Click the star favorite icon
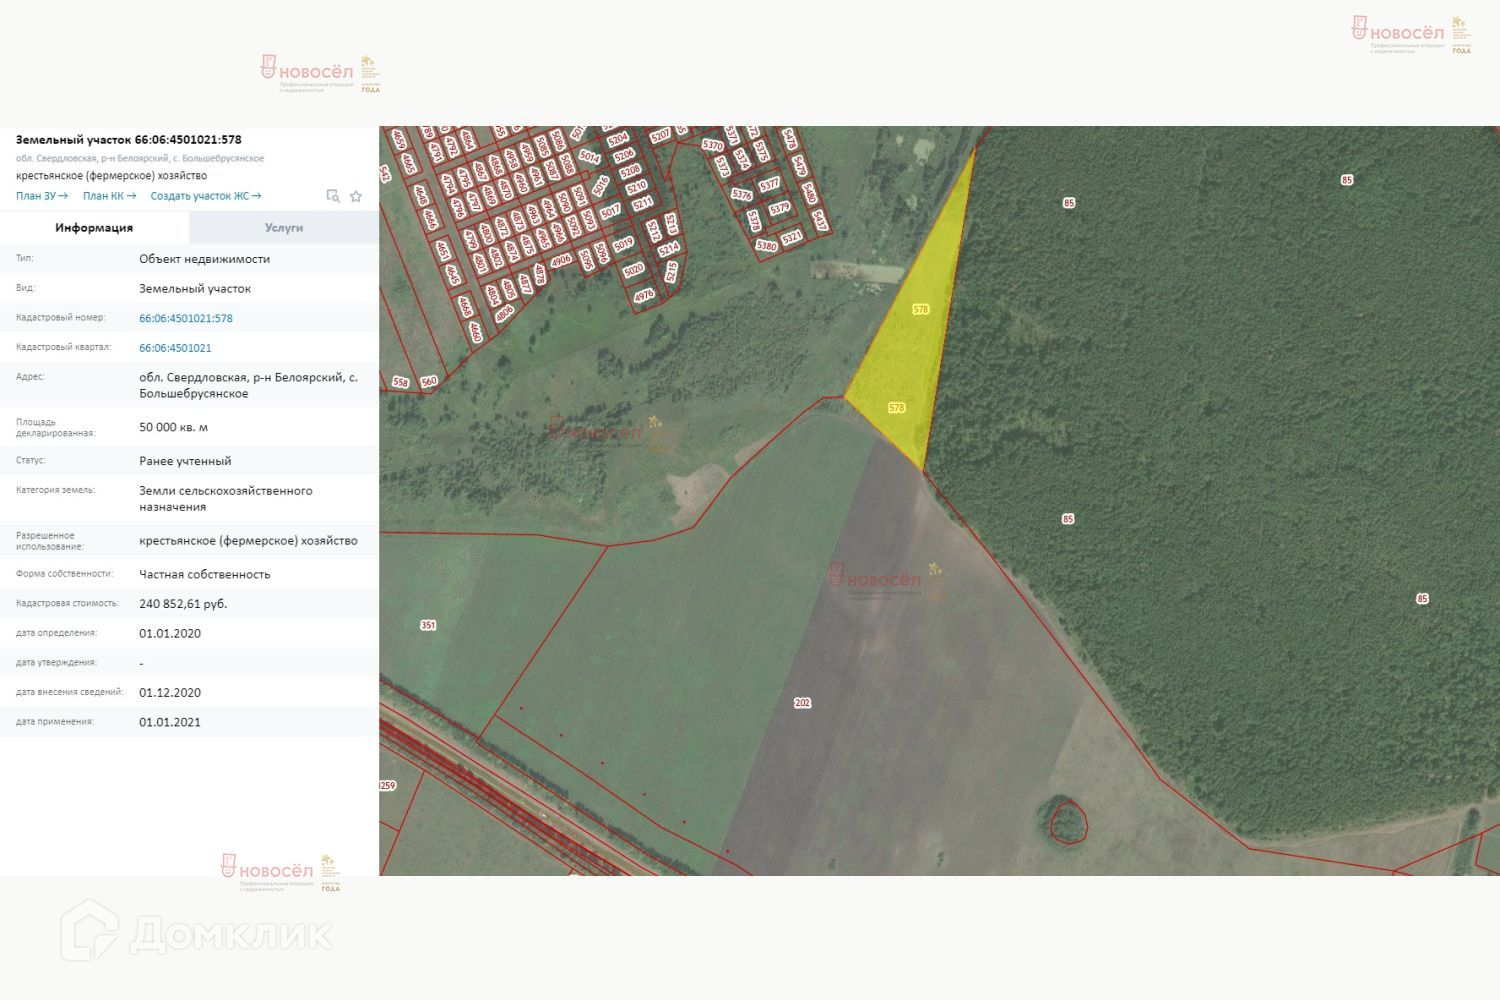Viewport: 1500px width, 1000px height. [x=356, y=196]
